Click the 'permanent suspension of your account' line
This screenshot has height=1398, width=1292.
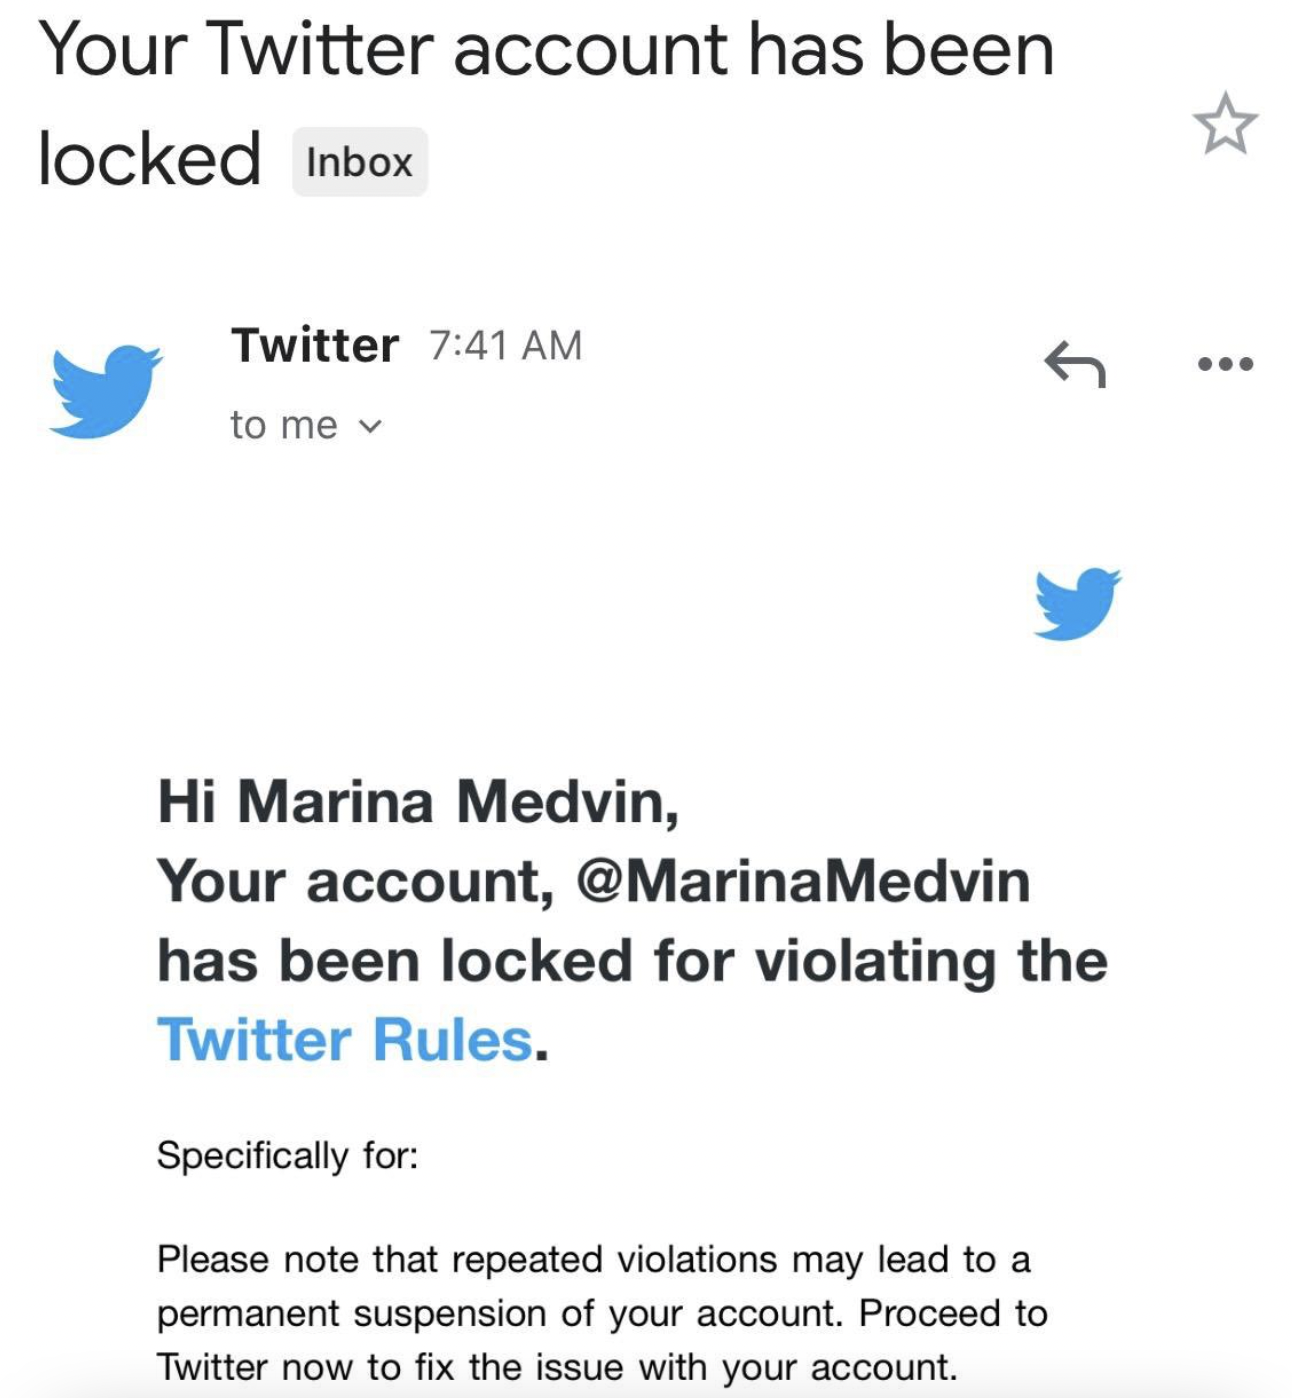coord(602,1313)
